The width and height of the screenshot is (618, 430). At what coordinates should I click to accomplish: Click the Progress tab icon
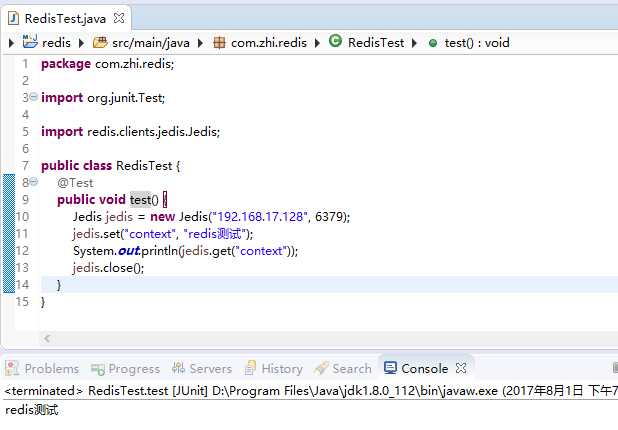[x=97, y=369]
